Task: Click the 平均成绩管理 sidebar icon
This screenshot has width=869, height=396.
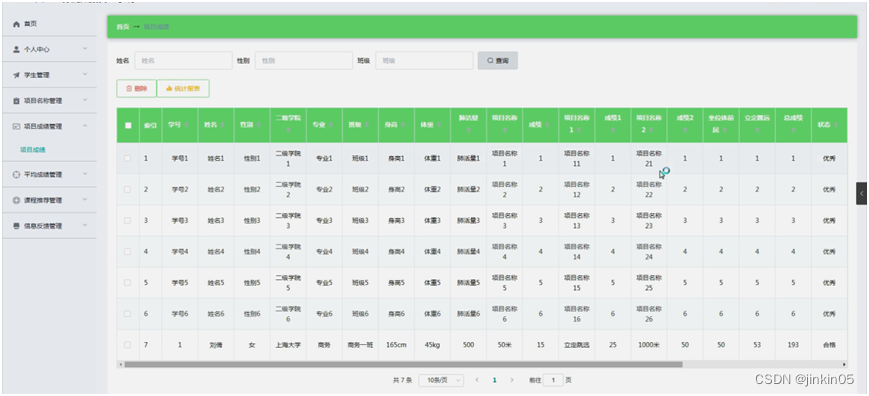Action: click(x=16, y=174)
